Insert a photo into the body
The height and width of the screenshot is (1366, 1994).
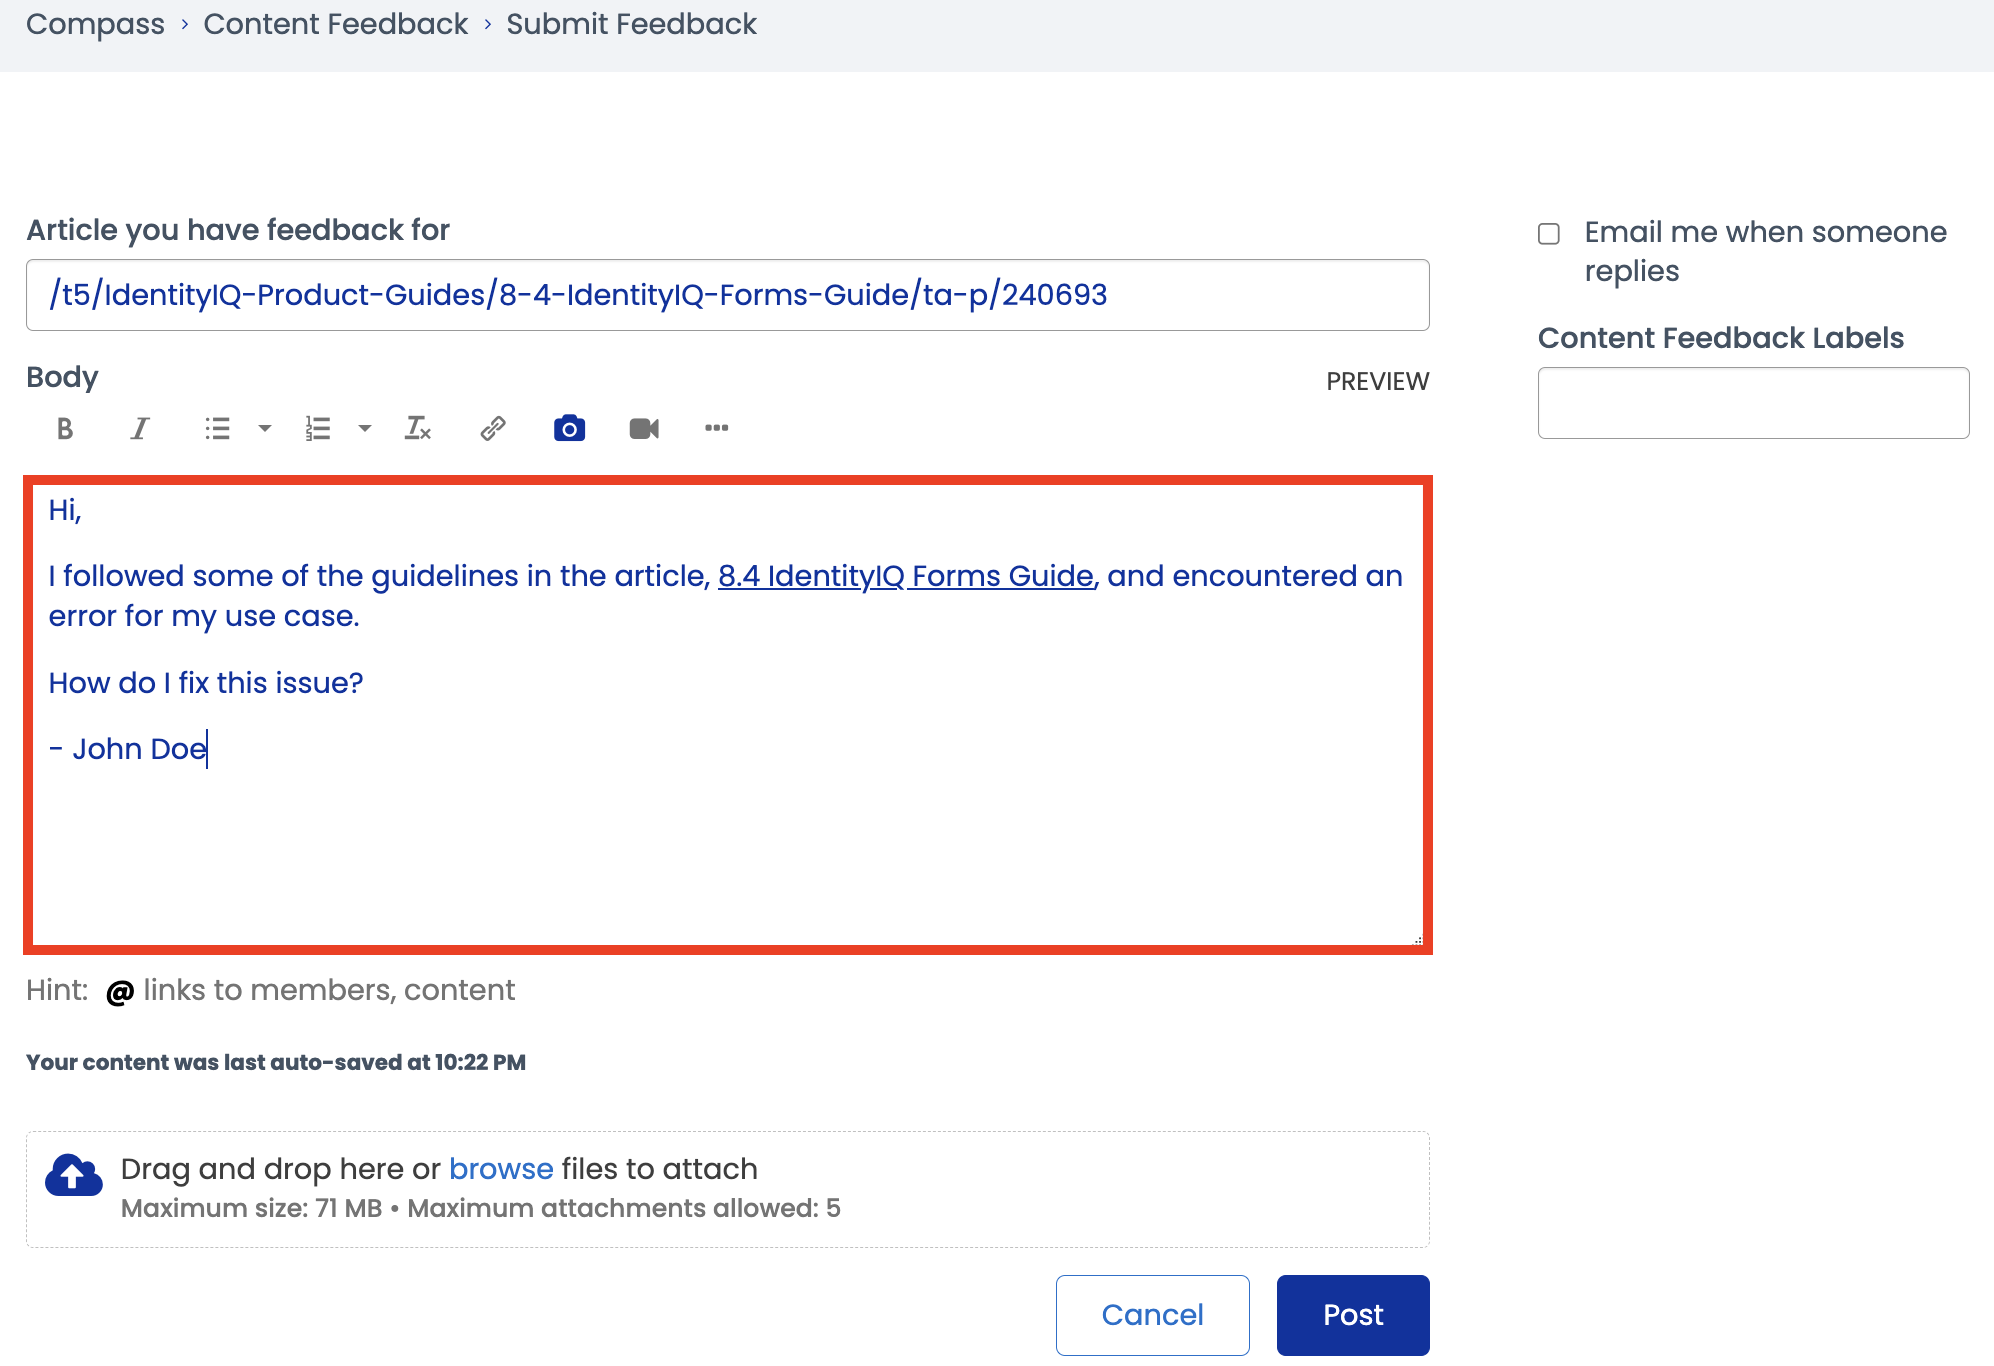568,428
